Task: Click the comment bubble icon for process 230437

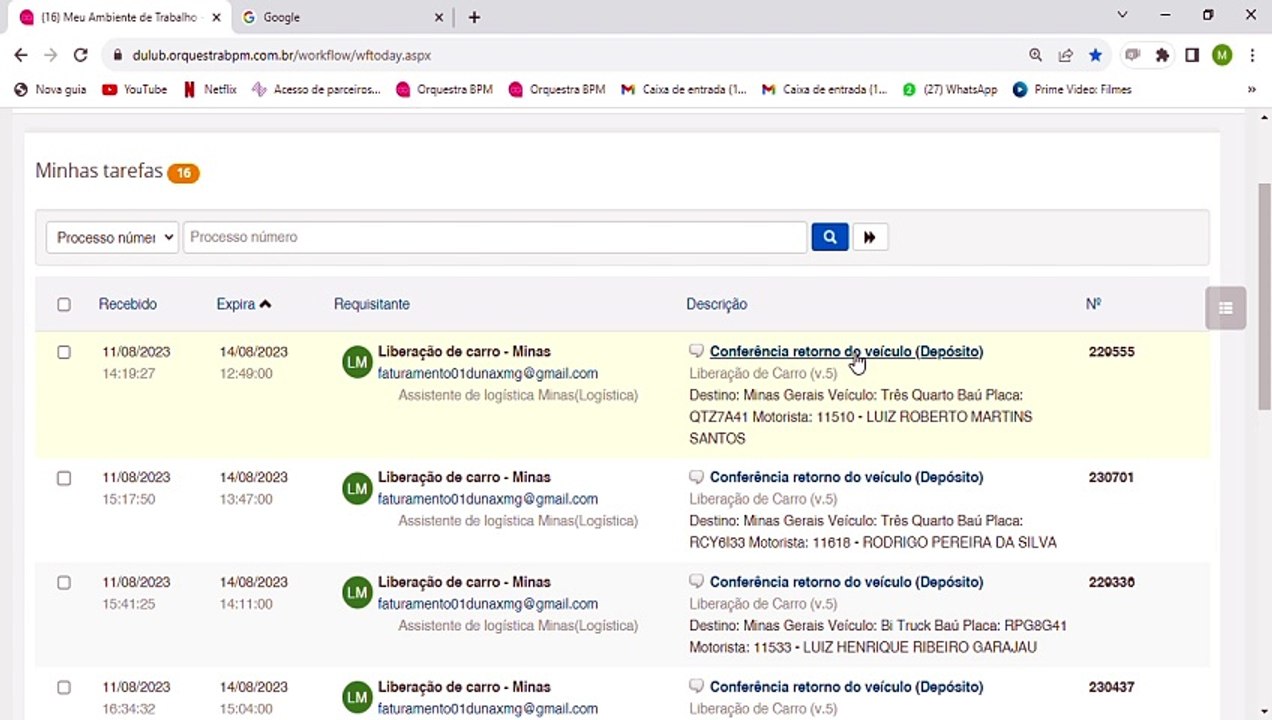Action: 697,687
